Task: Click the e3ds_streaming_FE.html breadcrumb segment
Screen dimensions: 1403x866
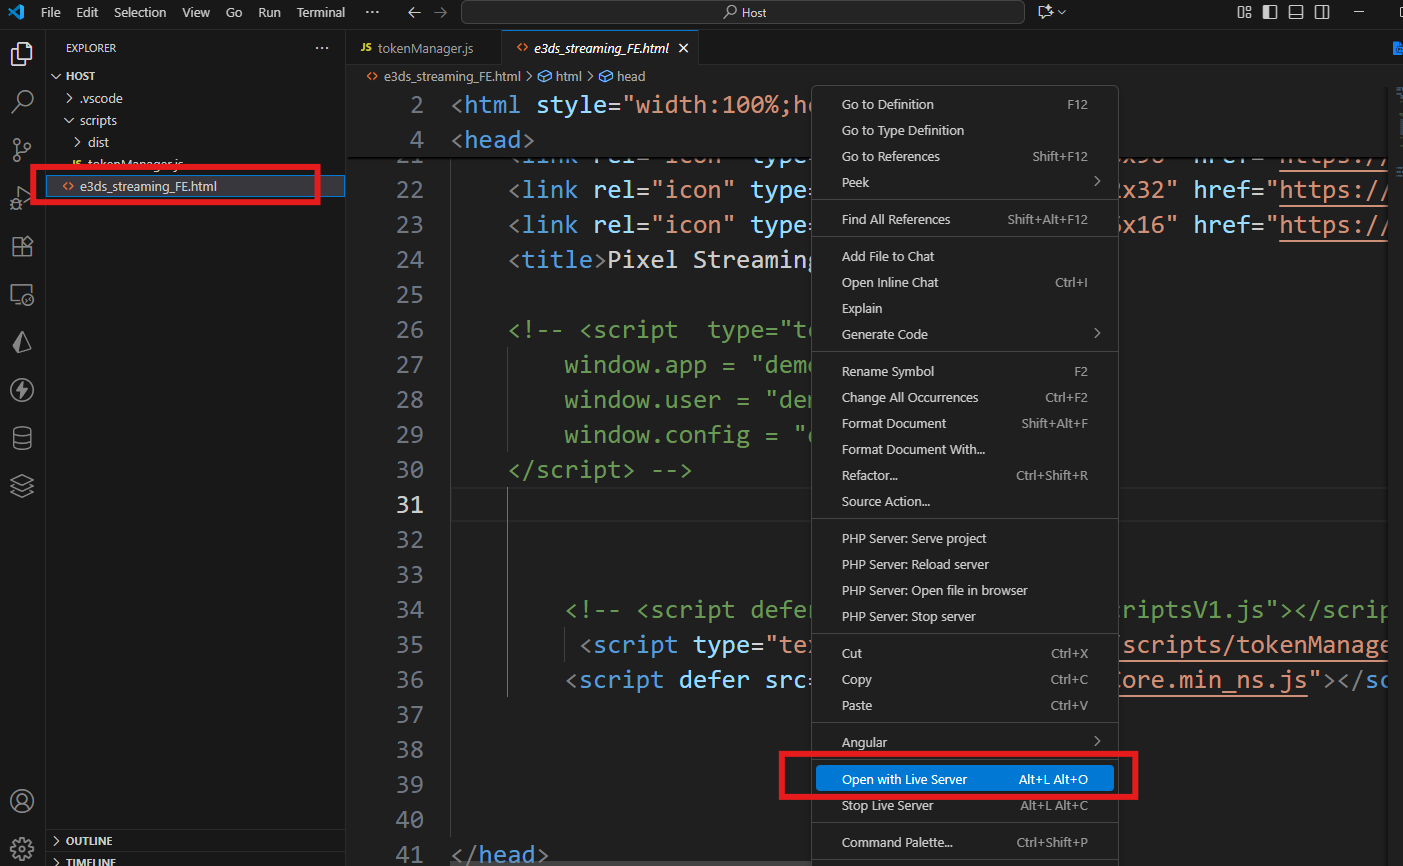Action: [444, 76]
